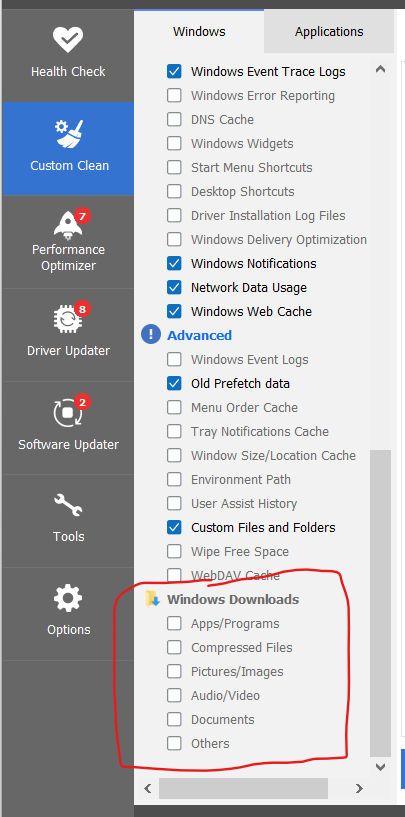The image size is (405, 817).
Task: Select the Custom Clean broom icon
Action: (69, 133)
